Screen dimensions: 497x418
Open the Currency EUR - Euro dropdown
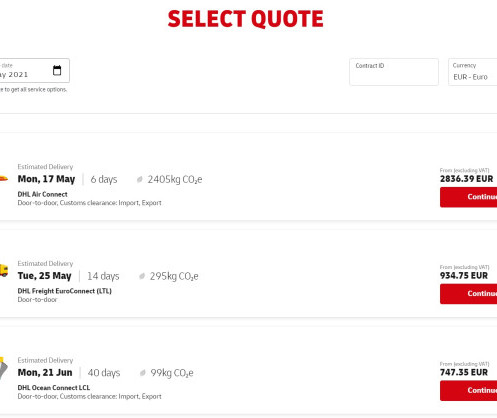(473, 72)
